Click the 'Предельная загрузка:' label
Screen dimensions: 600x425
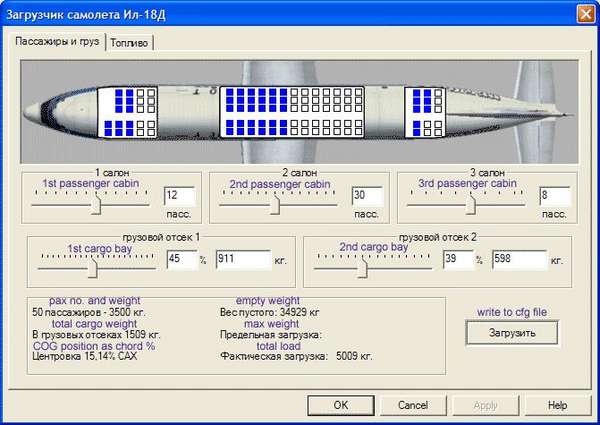[271, 335]
